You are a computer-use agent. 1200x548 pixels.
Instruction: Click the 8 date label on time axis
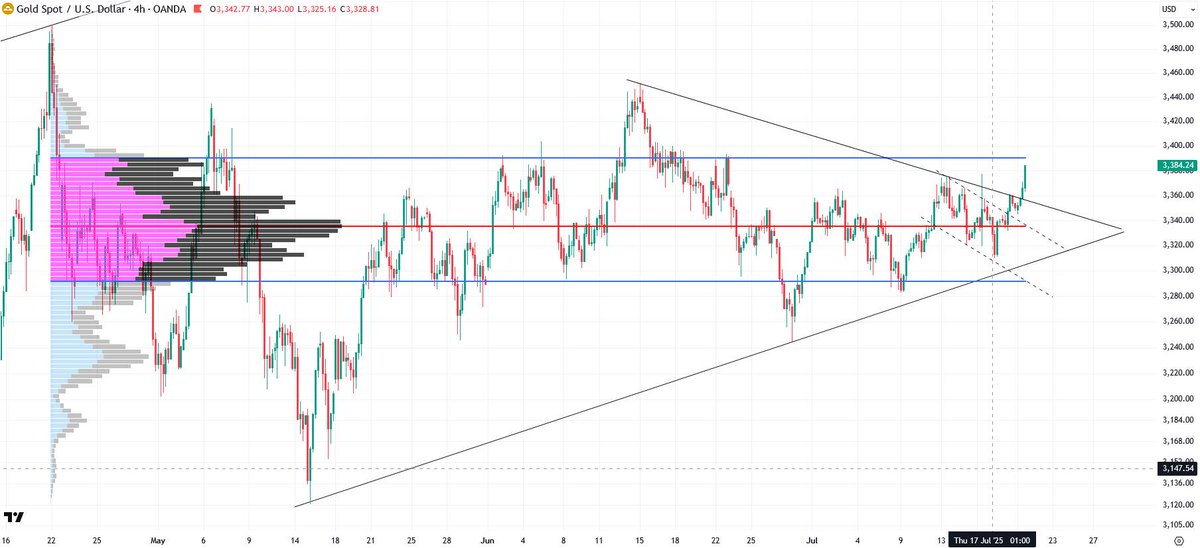tap(564, 539)
